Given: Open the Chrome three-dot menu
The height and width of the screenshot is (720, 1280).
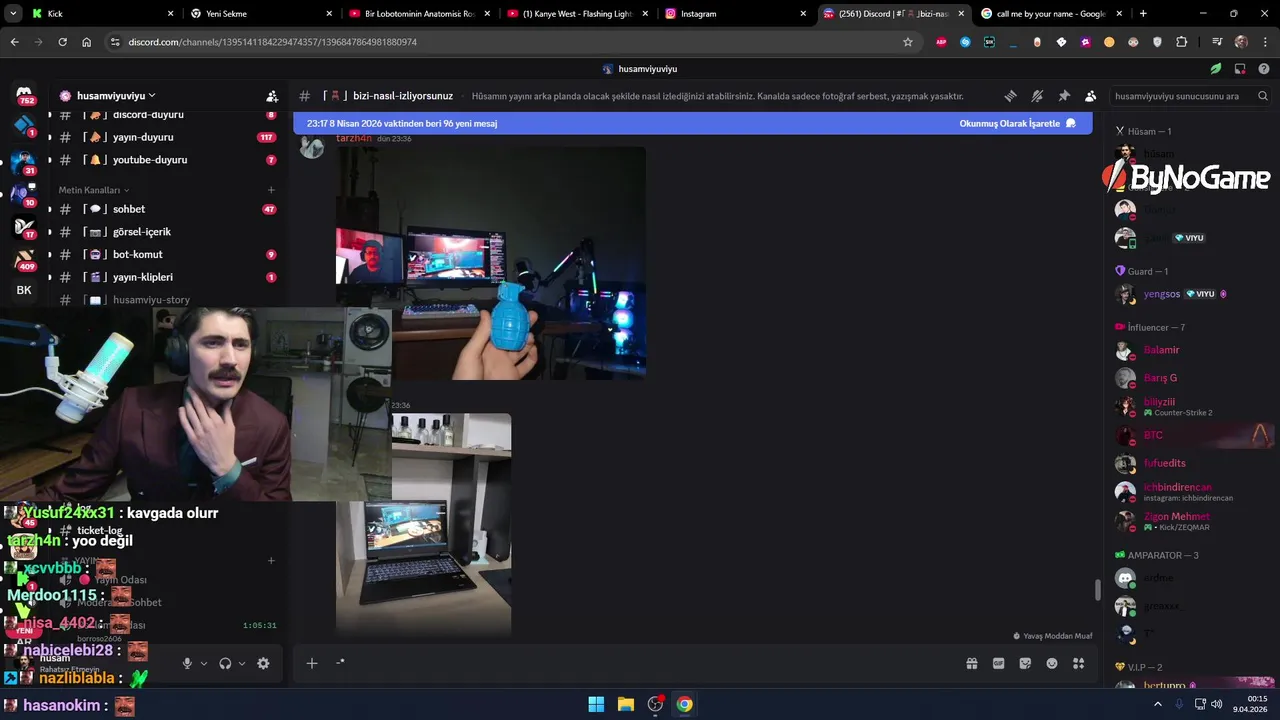Looking at the screenshot, I should pyautogui.click(x=1264, y=42).
